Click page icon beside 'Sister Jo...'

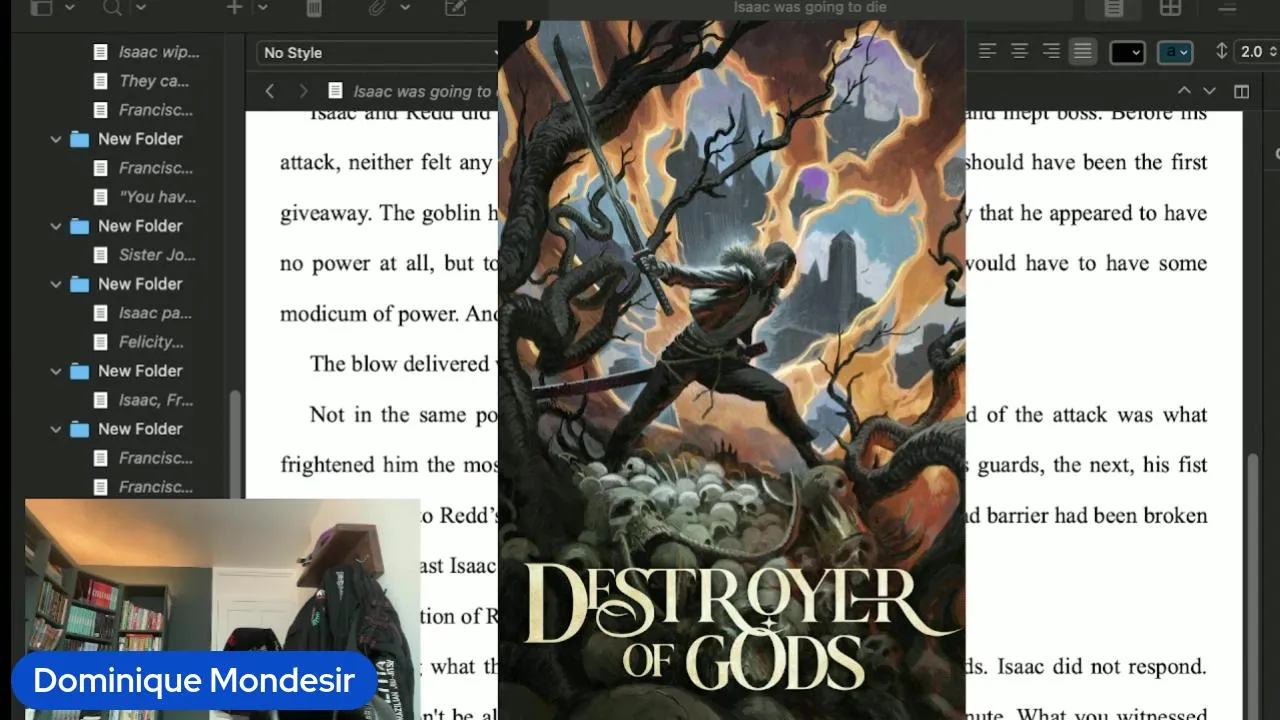tap(100, 255)
